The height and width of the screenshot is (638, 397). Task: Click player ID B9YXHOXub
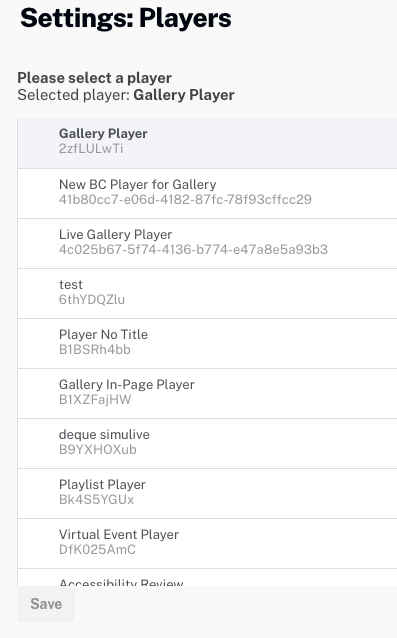point(98,450)
